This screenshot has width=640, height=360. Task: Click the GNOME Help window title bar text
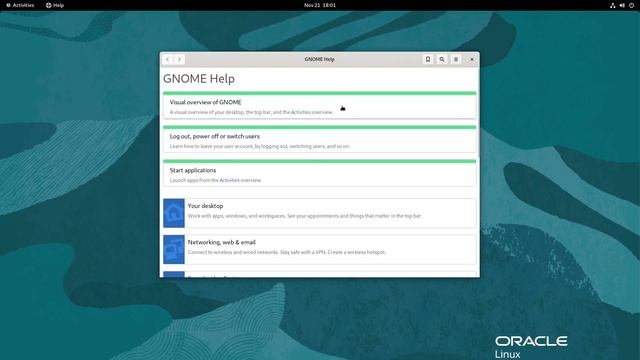[x=320, y=59]
